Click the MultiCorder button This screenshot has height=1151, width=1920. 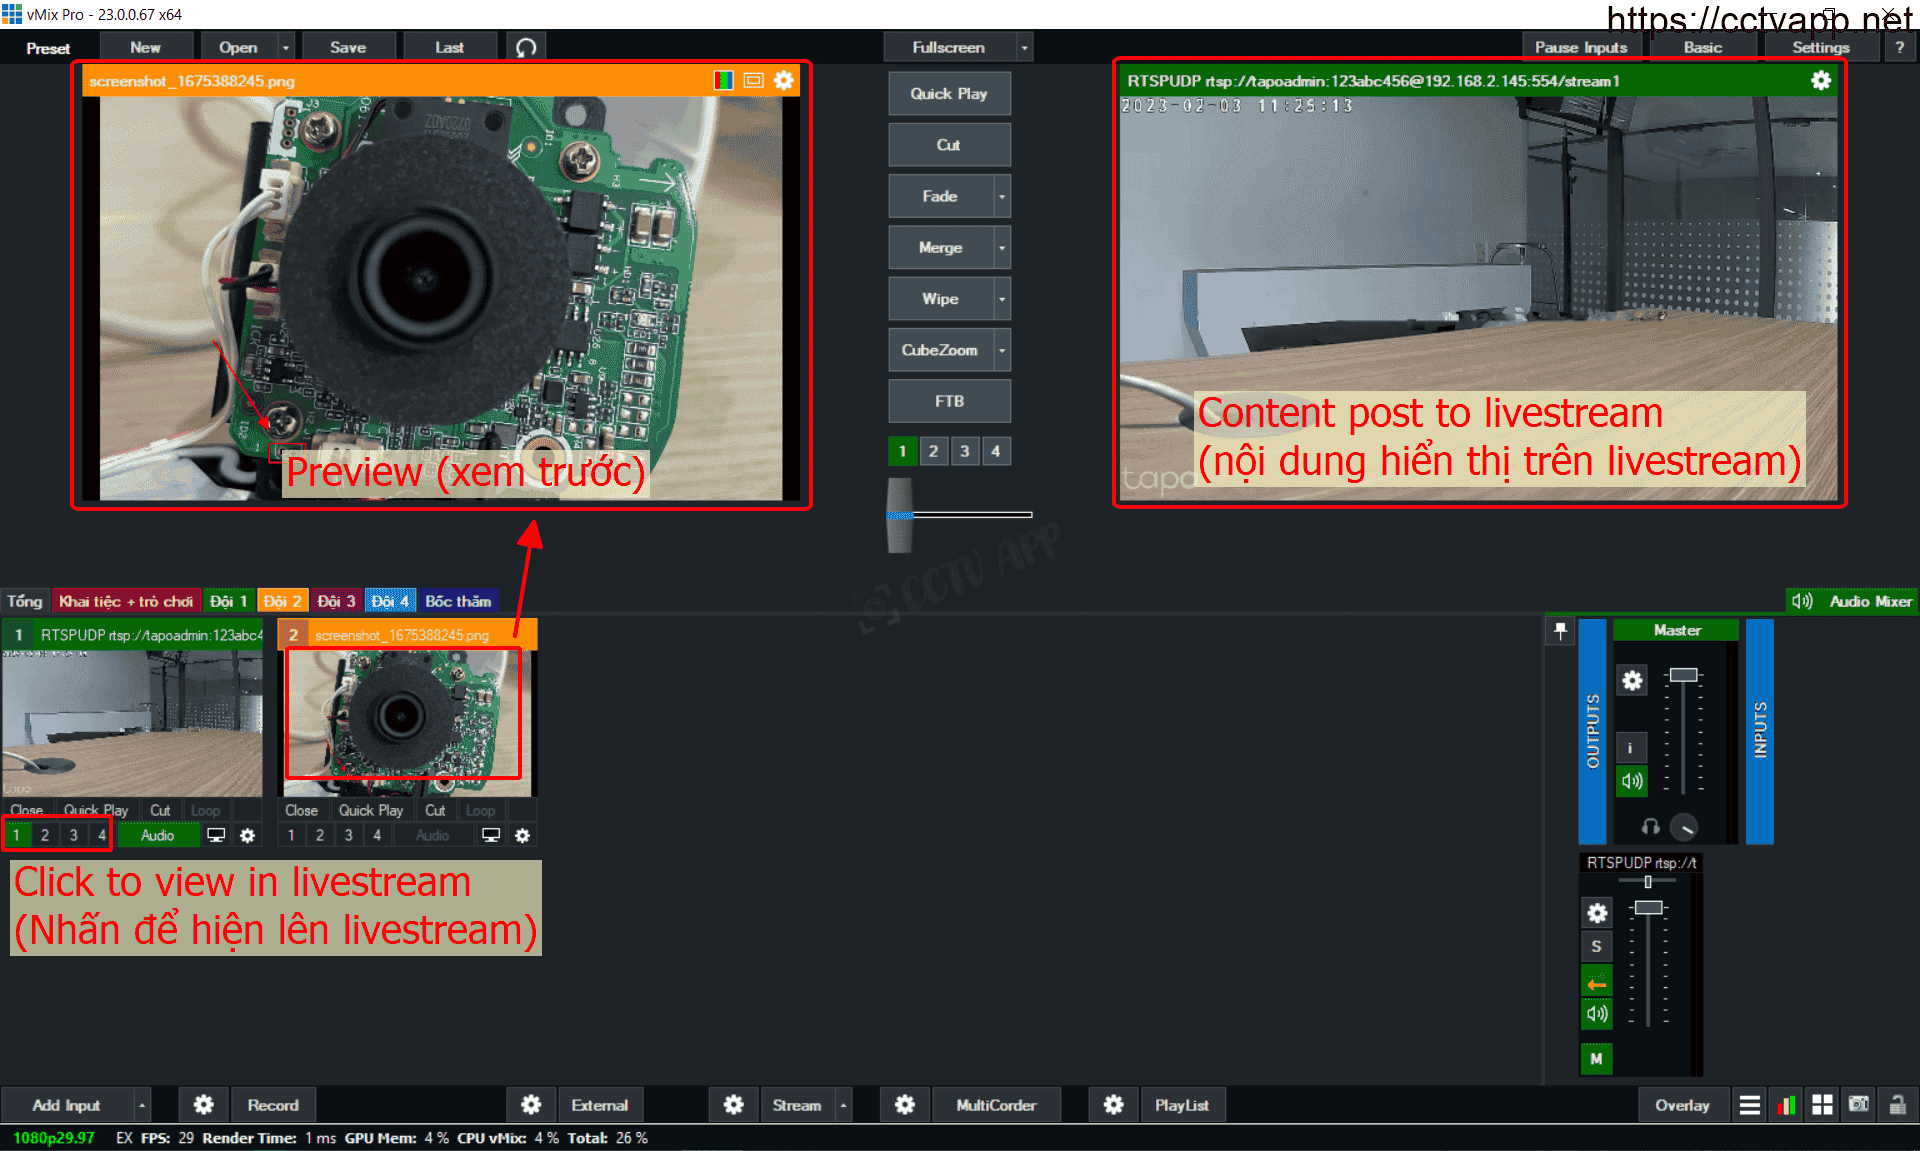[x=995, y=1105]
